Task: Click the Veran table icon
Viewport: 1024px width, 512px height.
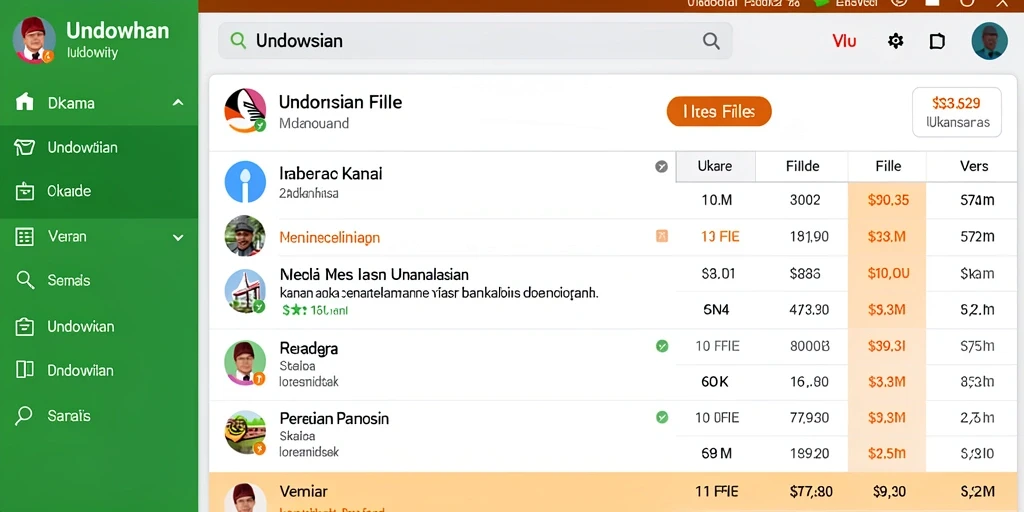Action: tap(24, 236)
